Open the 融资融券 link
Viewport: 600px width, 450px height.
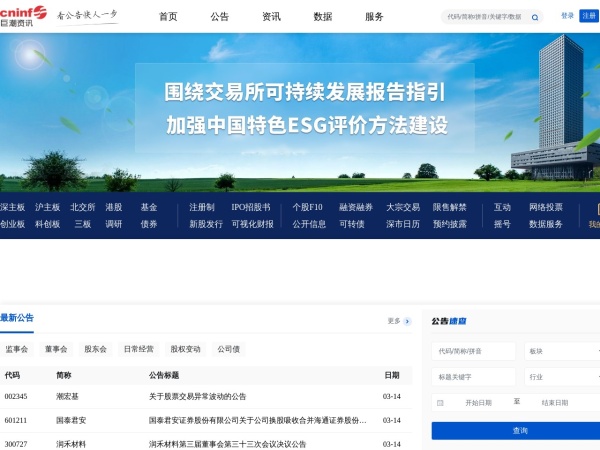pyautogui.click(x=356, y=207)
